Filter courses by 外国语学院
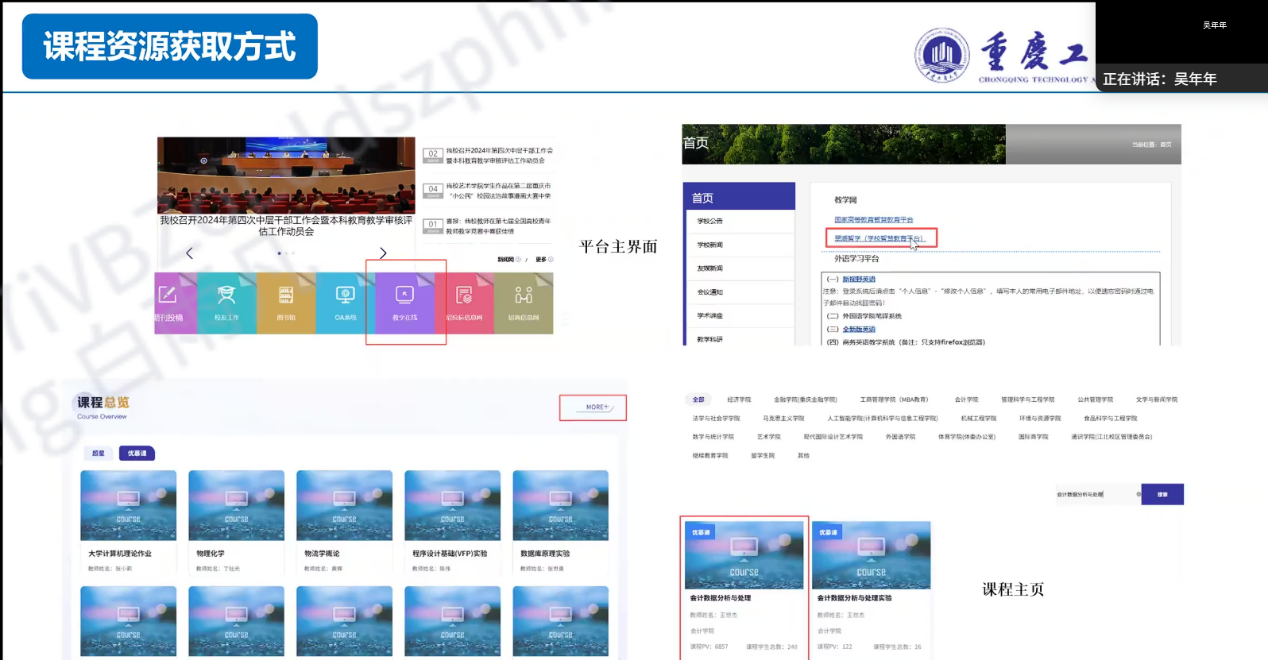Viewport: 1268px width, 660px height. pos(901,437)
